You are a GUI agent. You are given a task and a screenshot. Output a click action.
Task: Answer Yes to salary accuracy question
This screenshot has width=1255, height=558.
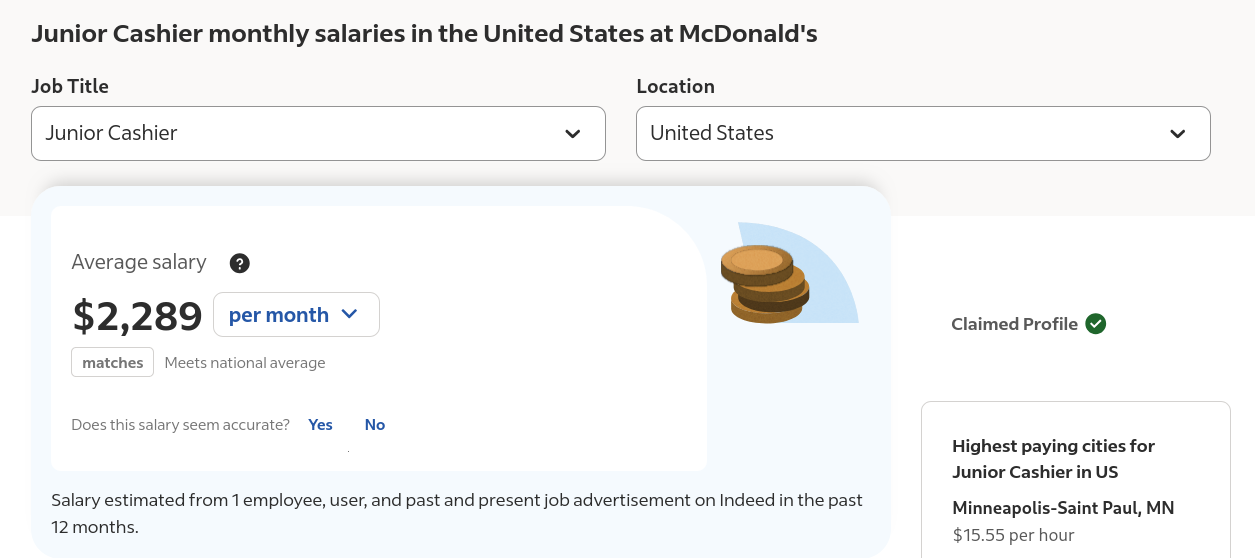(320, 425)
